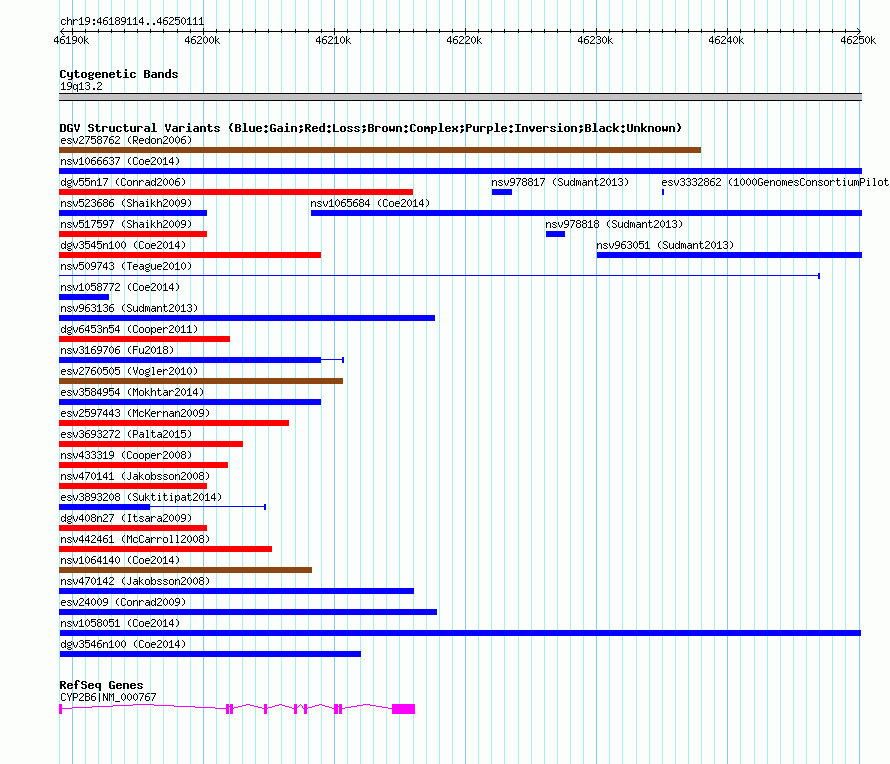Click nsv1064140 (Coe2014) label
Screen dimensions: 890x764
(120, 560)
